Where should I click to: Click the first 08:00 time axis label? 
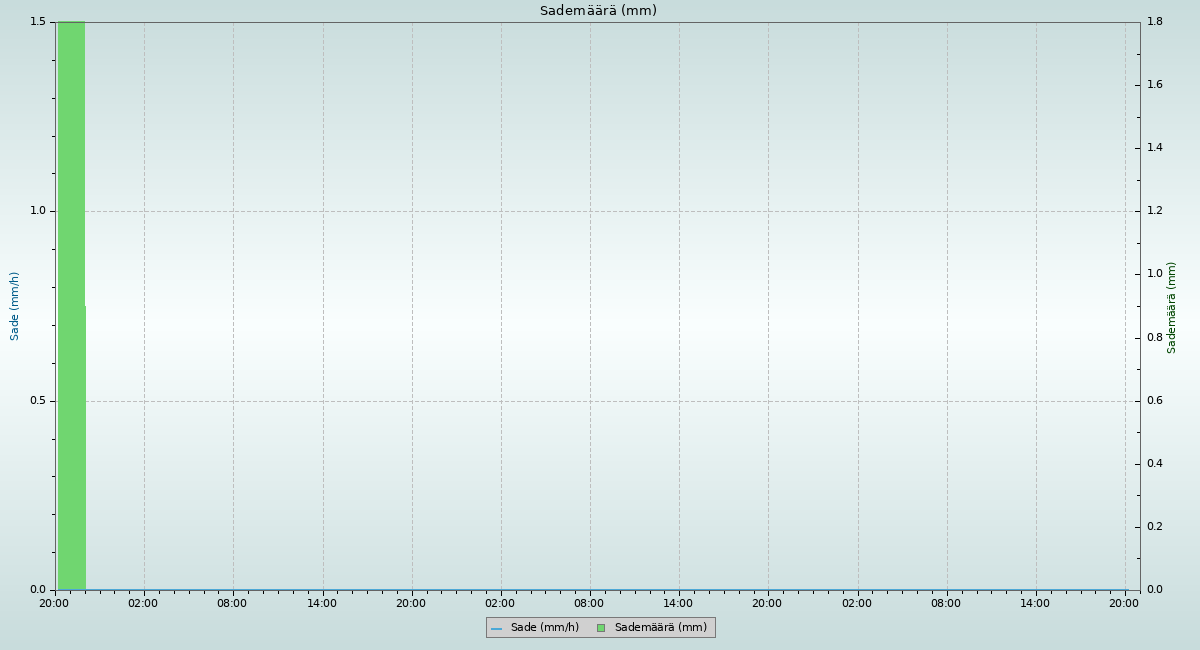click(232, 603)
